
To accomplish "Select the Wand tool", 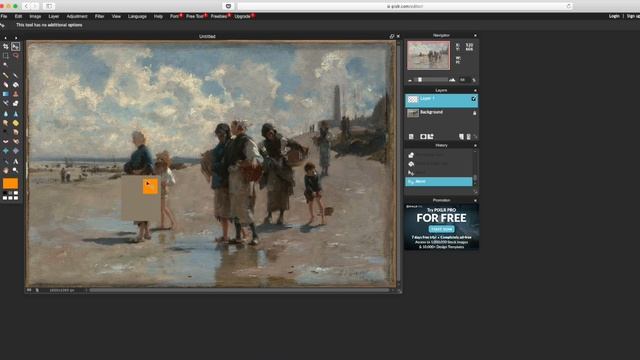I will [5, 65].
